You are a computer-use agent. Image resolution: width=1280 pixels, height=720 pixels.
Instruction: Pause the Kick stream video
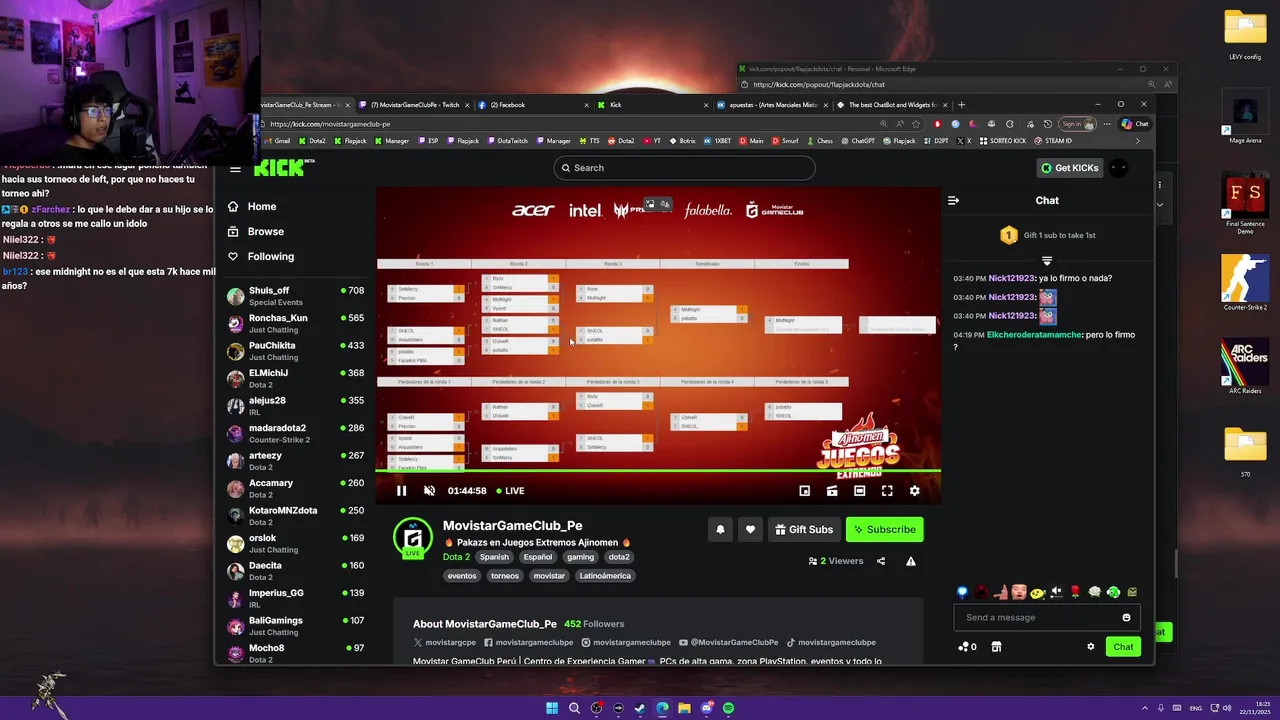click(x=401, y=491)
